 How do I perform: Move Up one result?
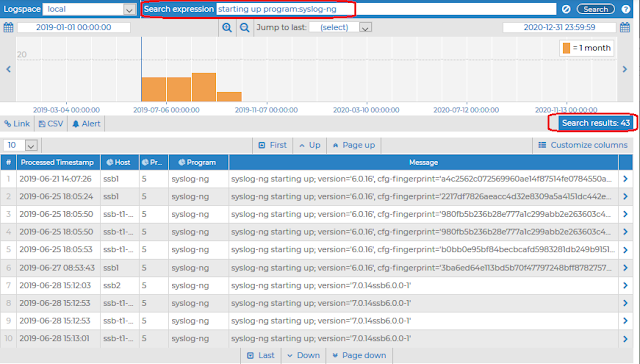(x=309, y=145)
